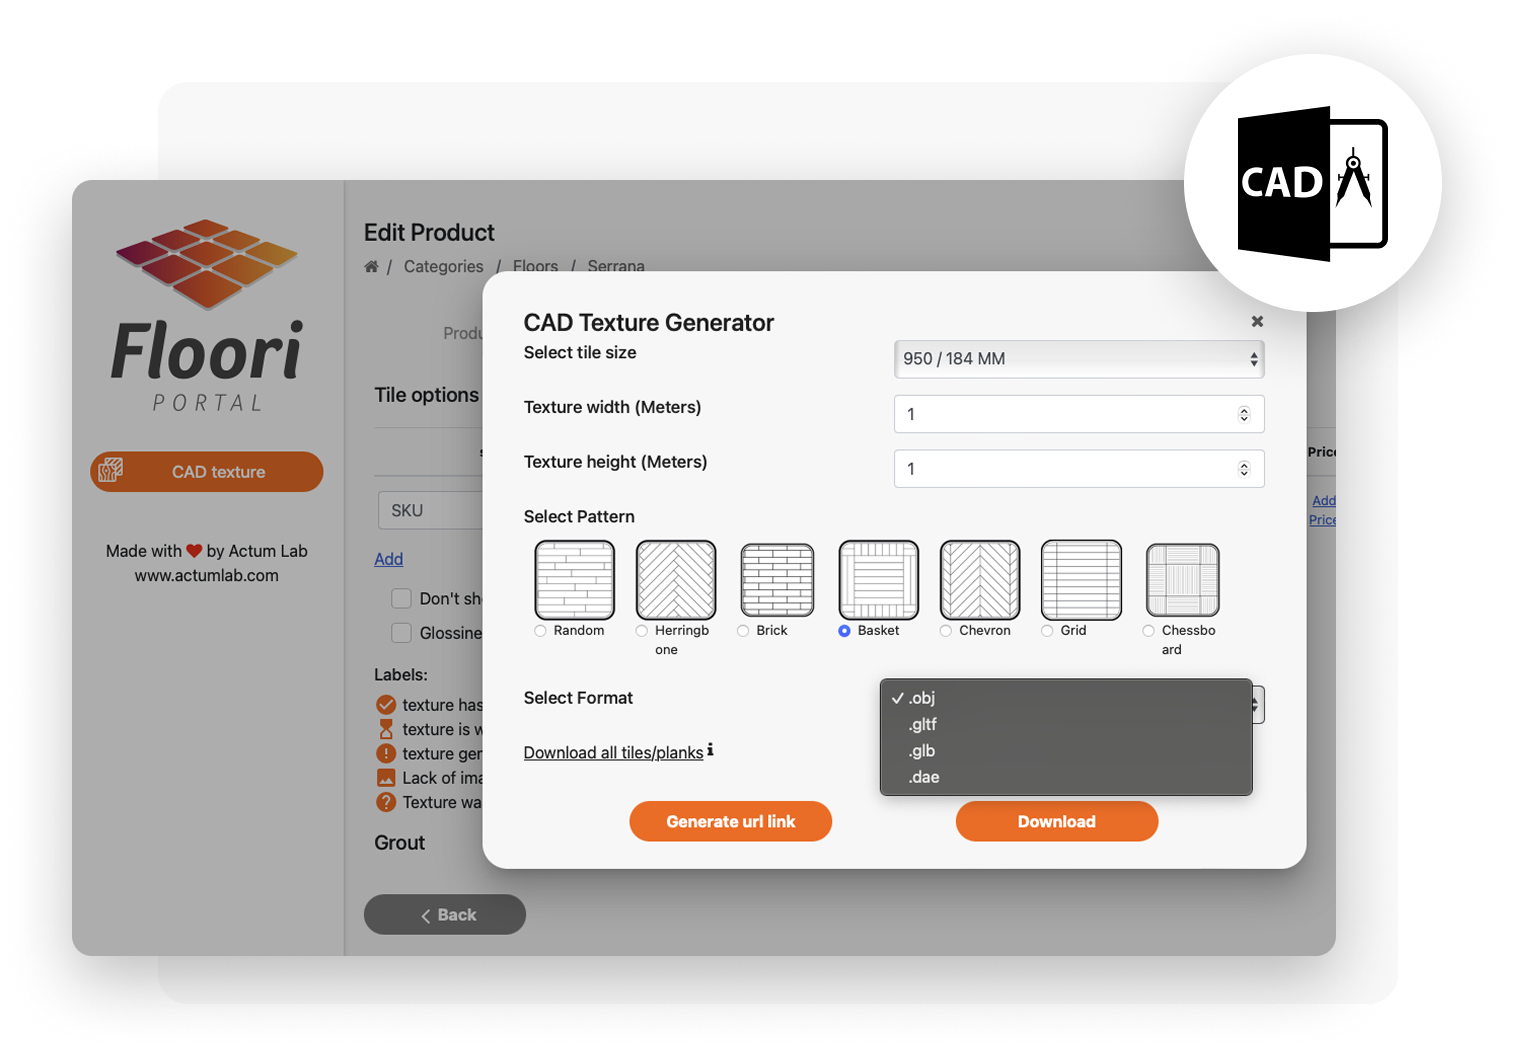Click the home icon in breadcrumb
Image resolution: width=1514 pixels, height=1052 pixels.
click(x=371, y=267)
